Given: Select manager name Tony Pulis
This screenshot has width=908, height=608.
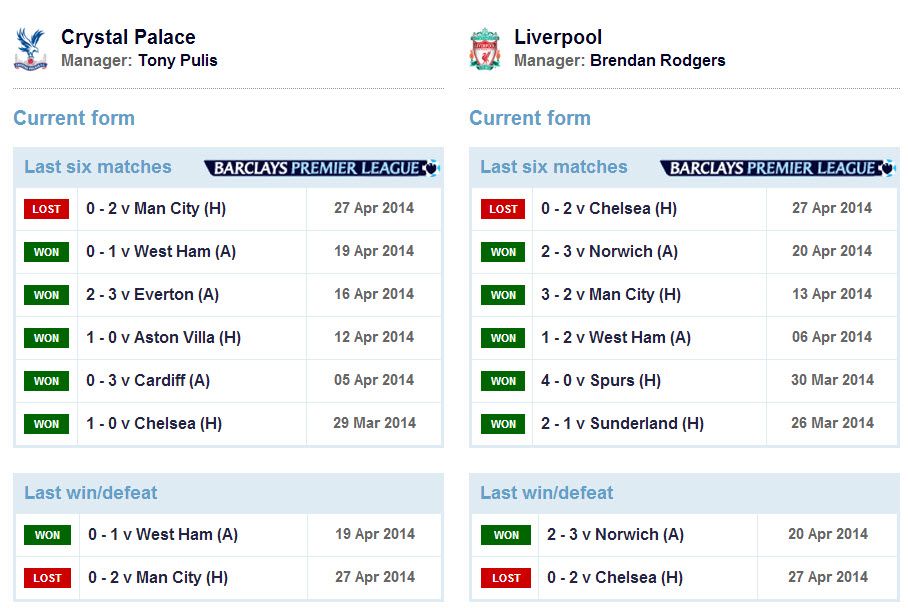Looking at the screenshot, I should coord(178,60).
